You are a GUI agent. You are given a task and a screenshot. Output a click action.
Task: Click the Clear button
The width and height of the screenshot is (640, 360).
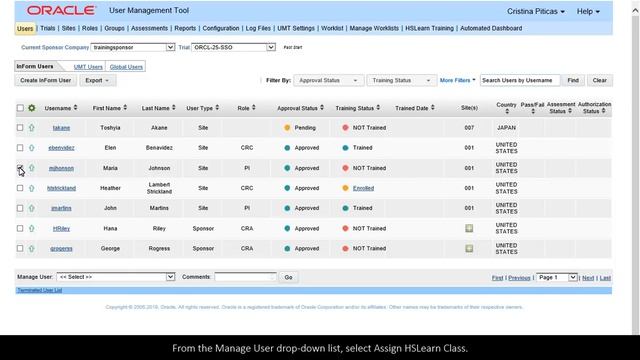pyautogui.click(x=600, y=80)
